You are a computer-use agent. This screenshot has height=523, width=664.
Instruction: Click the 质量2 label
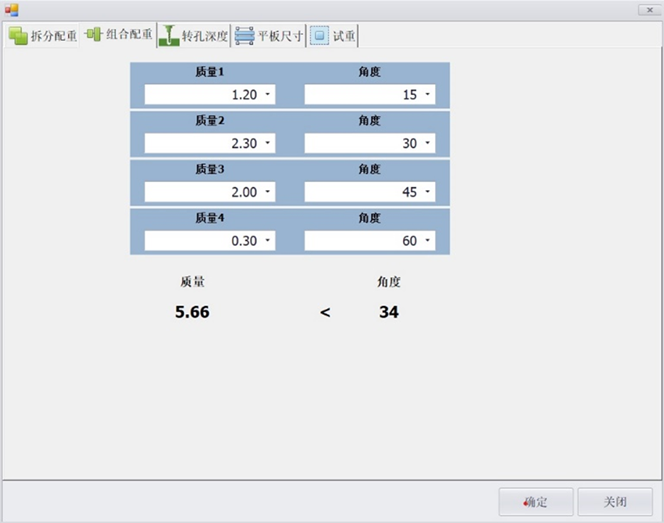coord(210,121)
